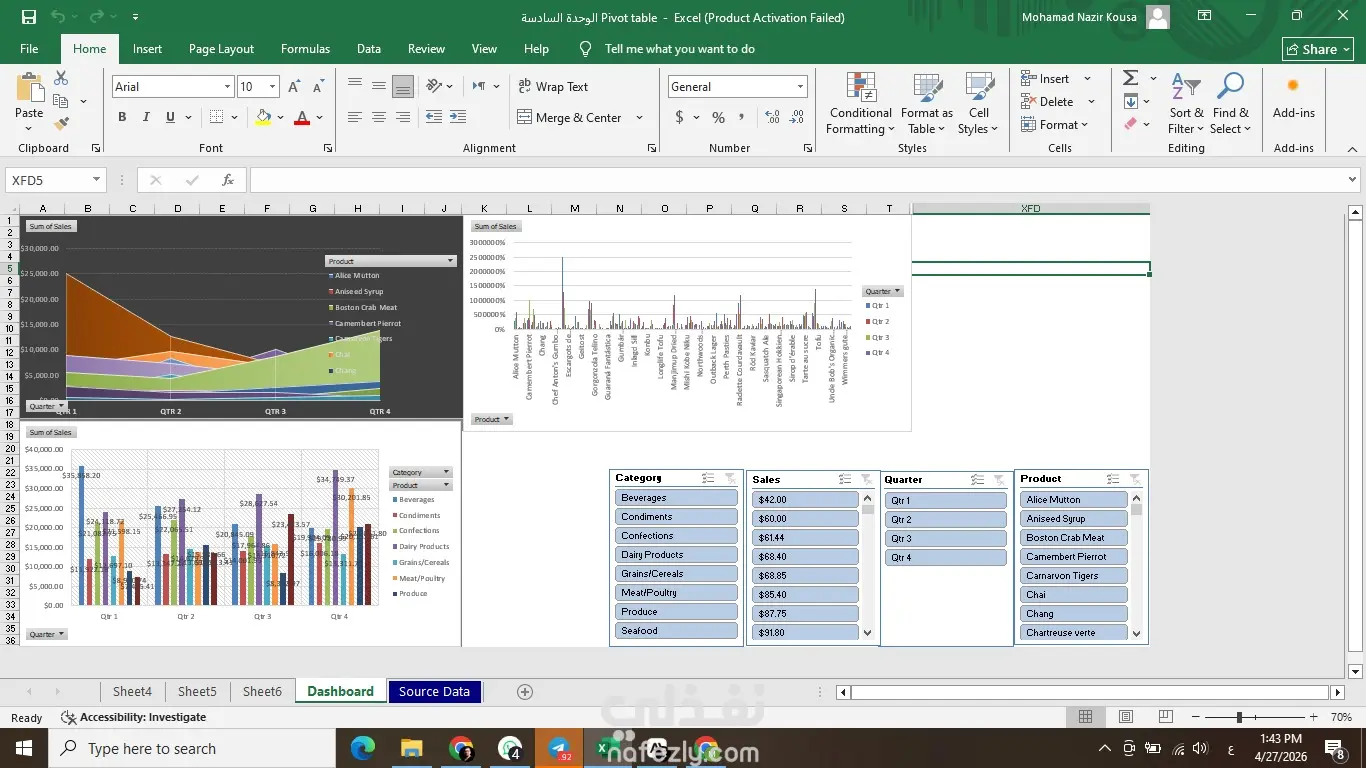1366x768 pixels.
Task: Apply the red Font Color swatch
Action: (302, 117)
